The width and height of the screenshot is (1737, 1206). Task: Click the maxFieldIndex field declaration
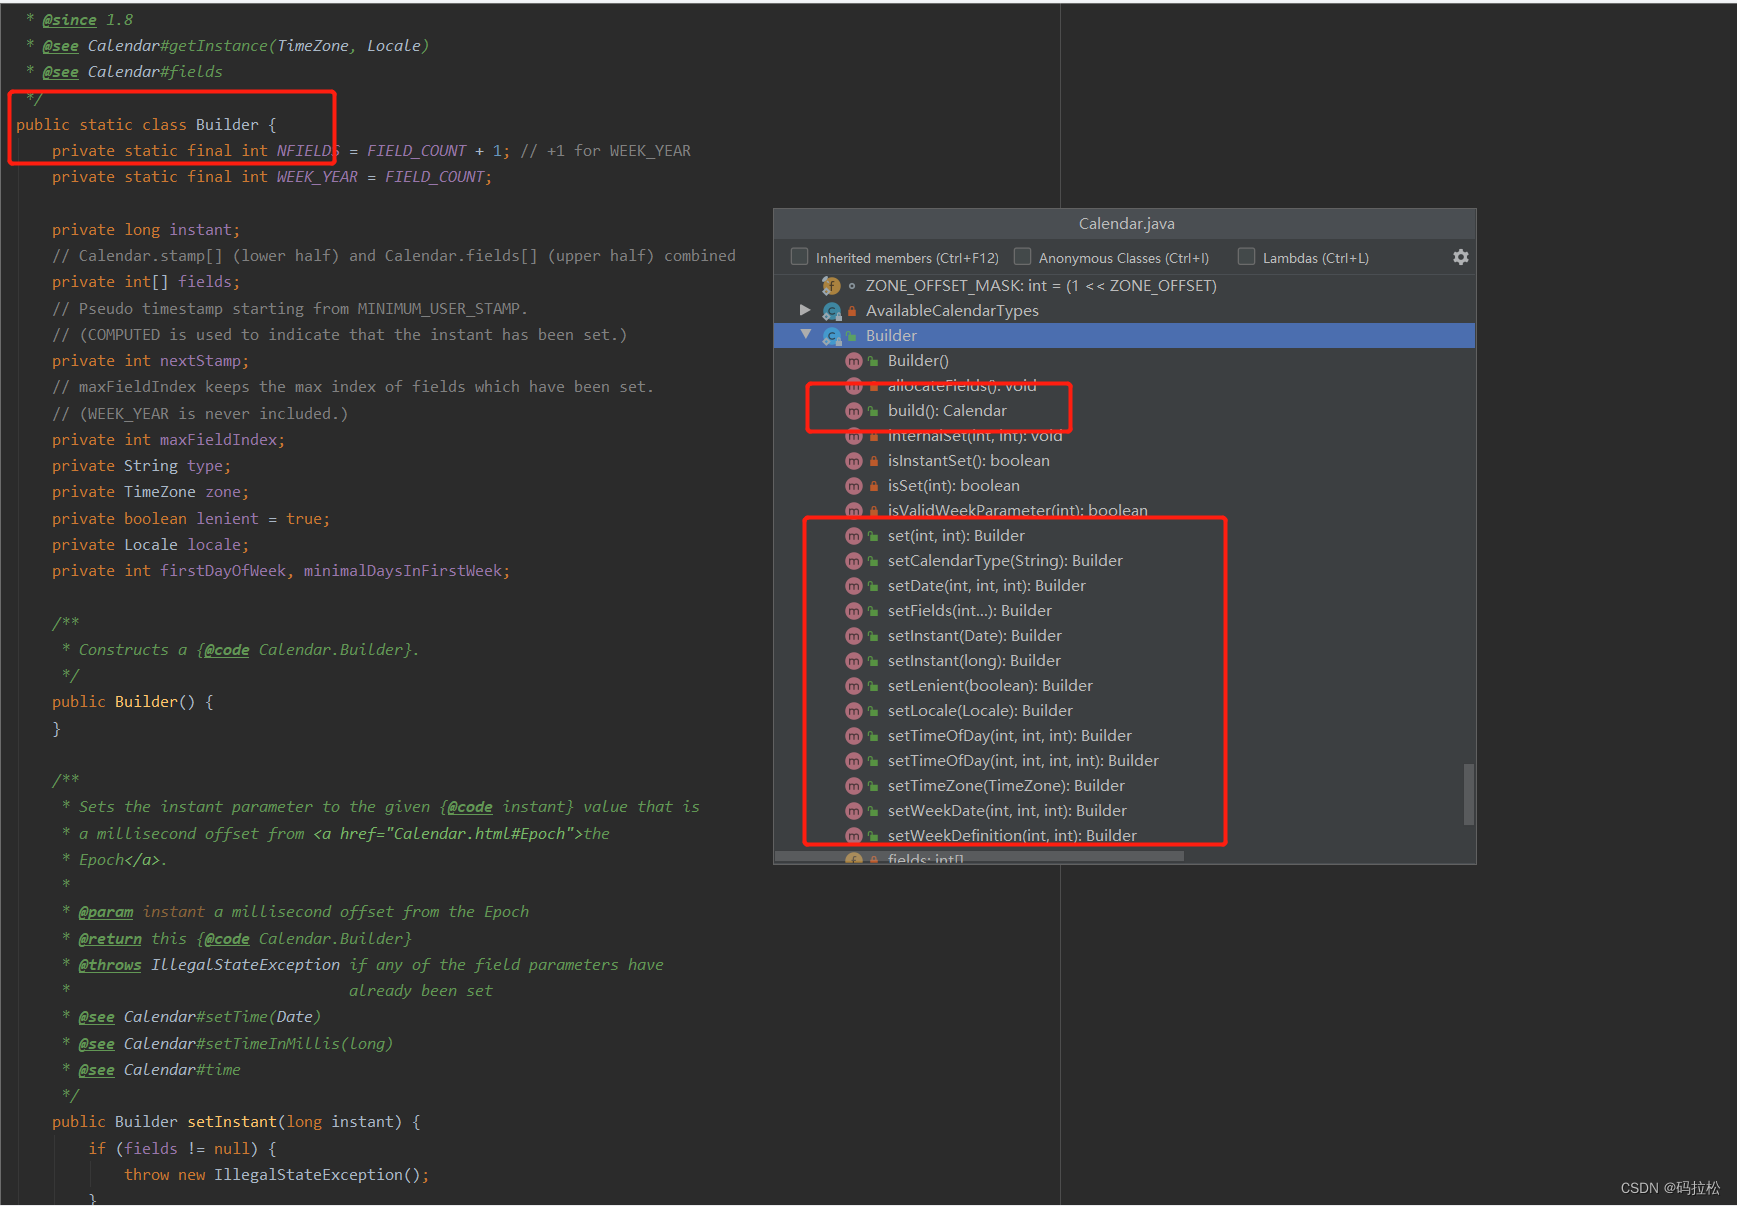pyautogui.click(x=222, y=440)
